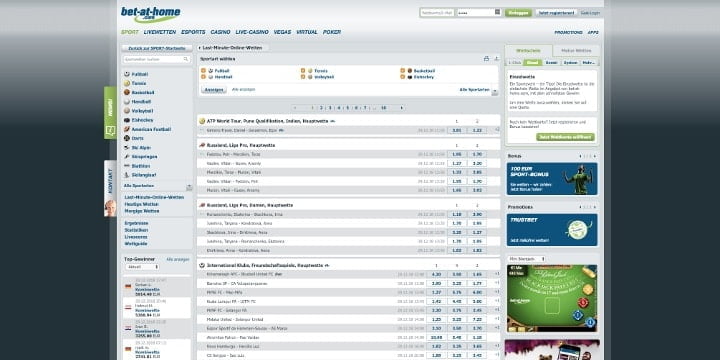Open the Kontakt side tab
720x360 pixels.
[x=110, y=188]
